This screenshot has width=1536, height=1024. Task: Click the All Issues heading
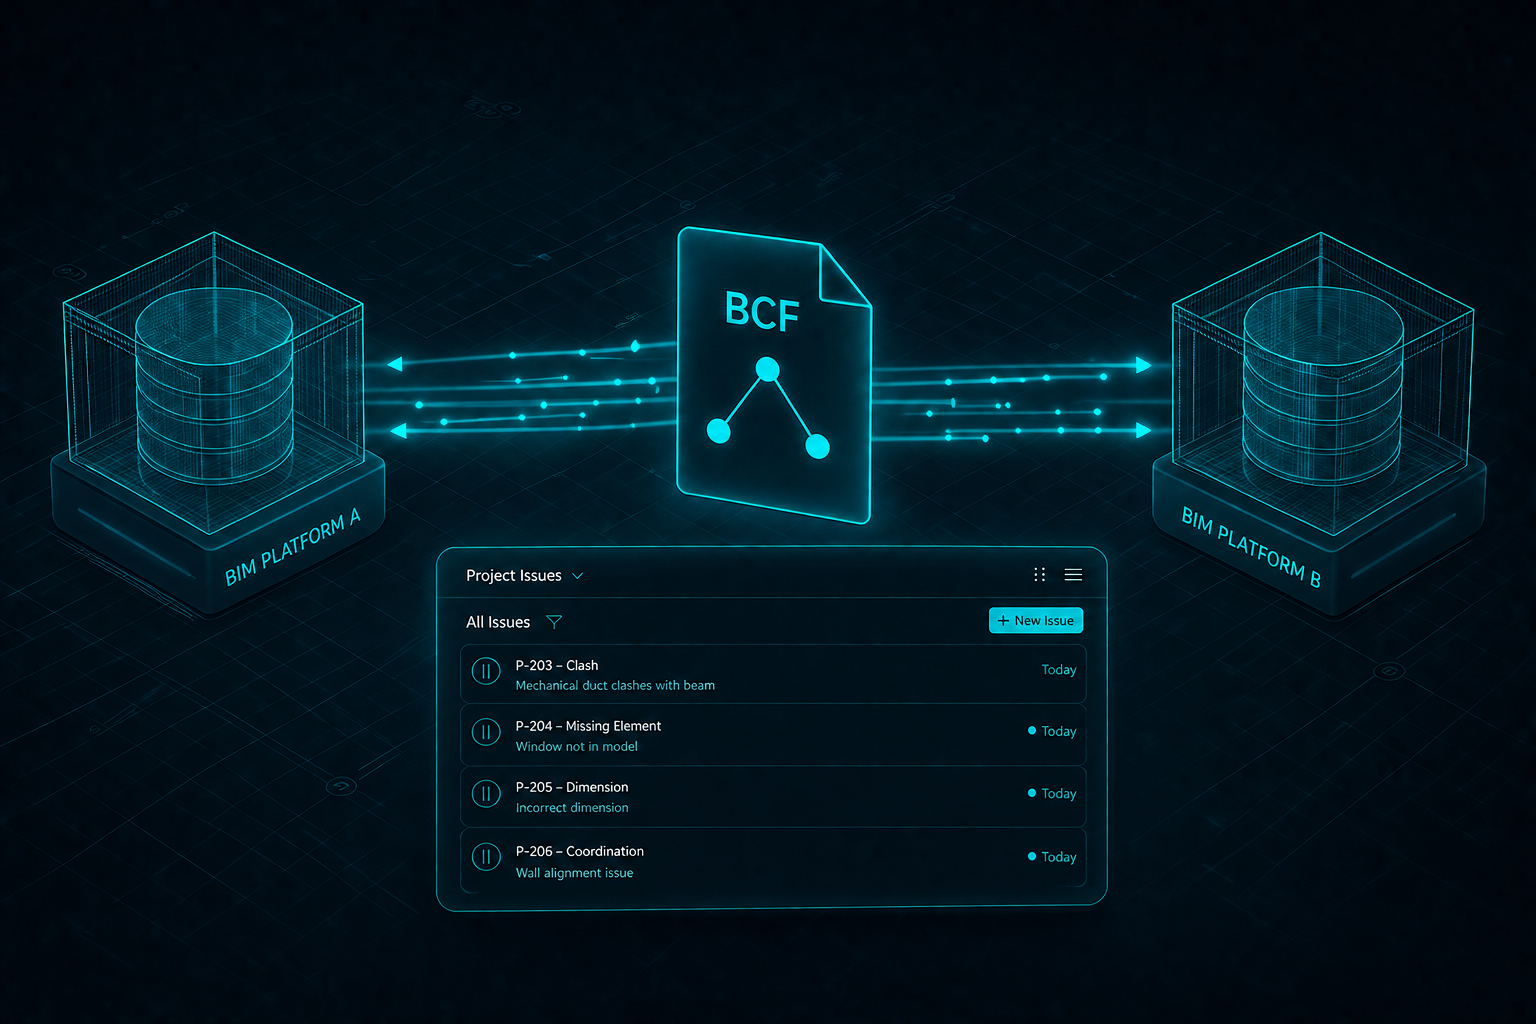click(498, 622)
